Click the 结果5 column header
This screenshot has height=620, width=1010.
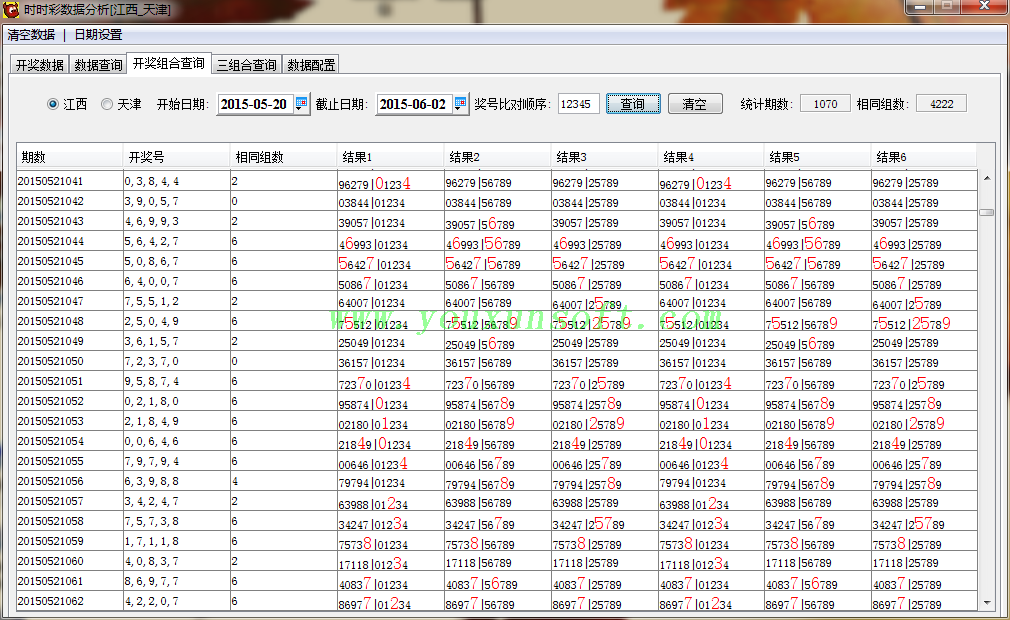(817, 157)
